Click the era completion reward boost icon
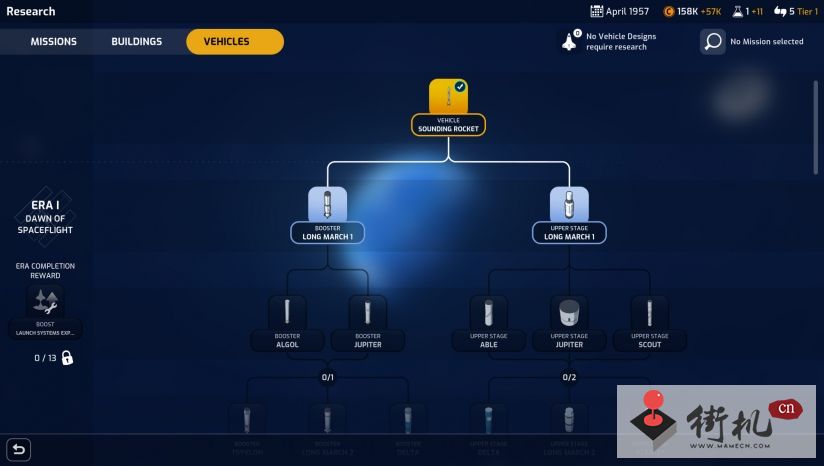The width and height of the screenshot is (824, 466). [x=45, y=302]
